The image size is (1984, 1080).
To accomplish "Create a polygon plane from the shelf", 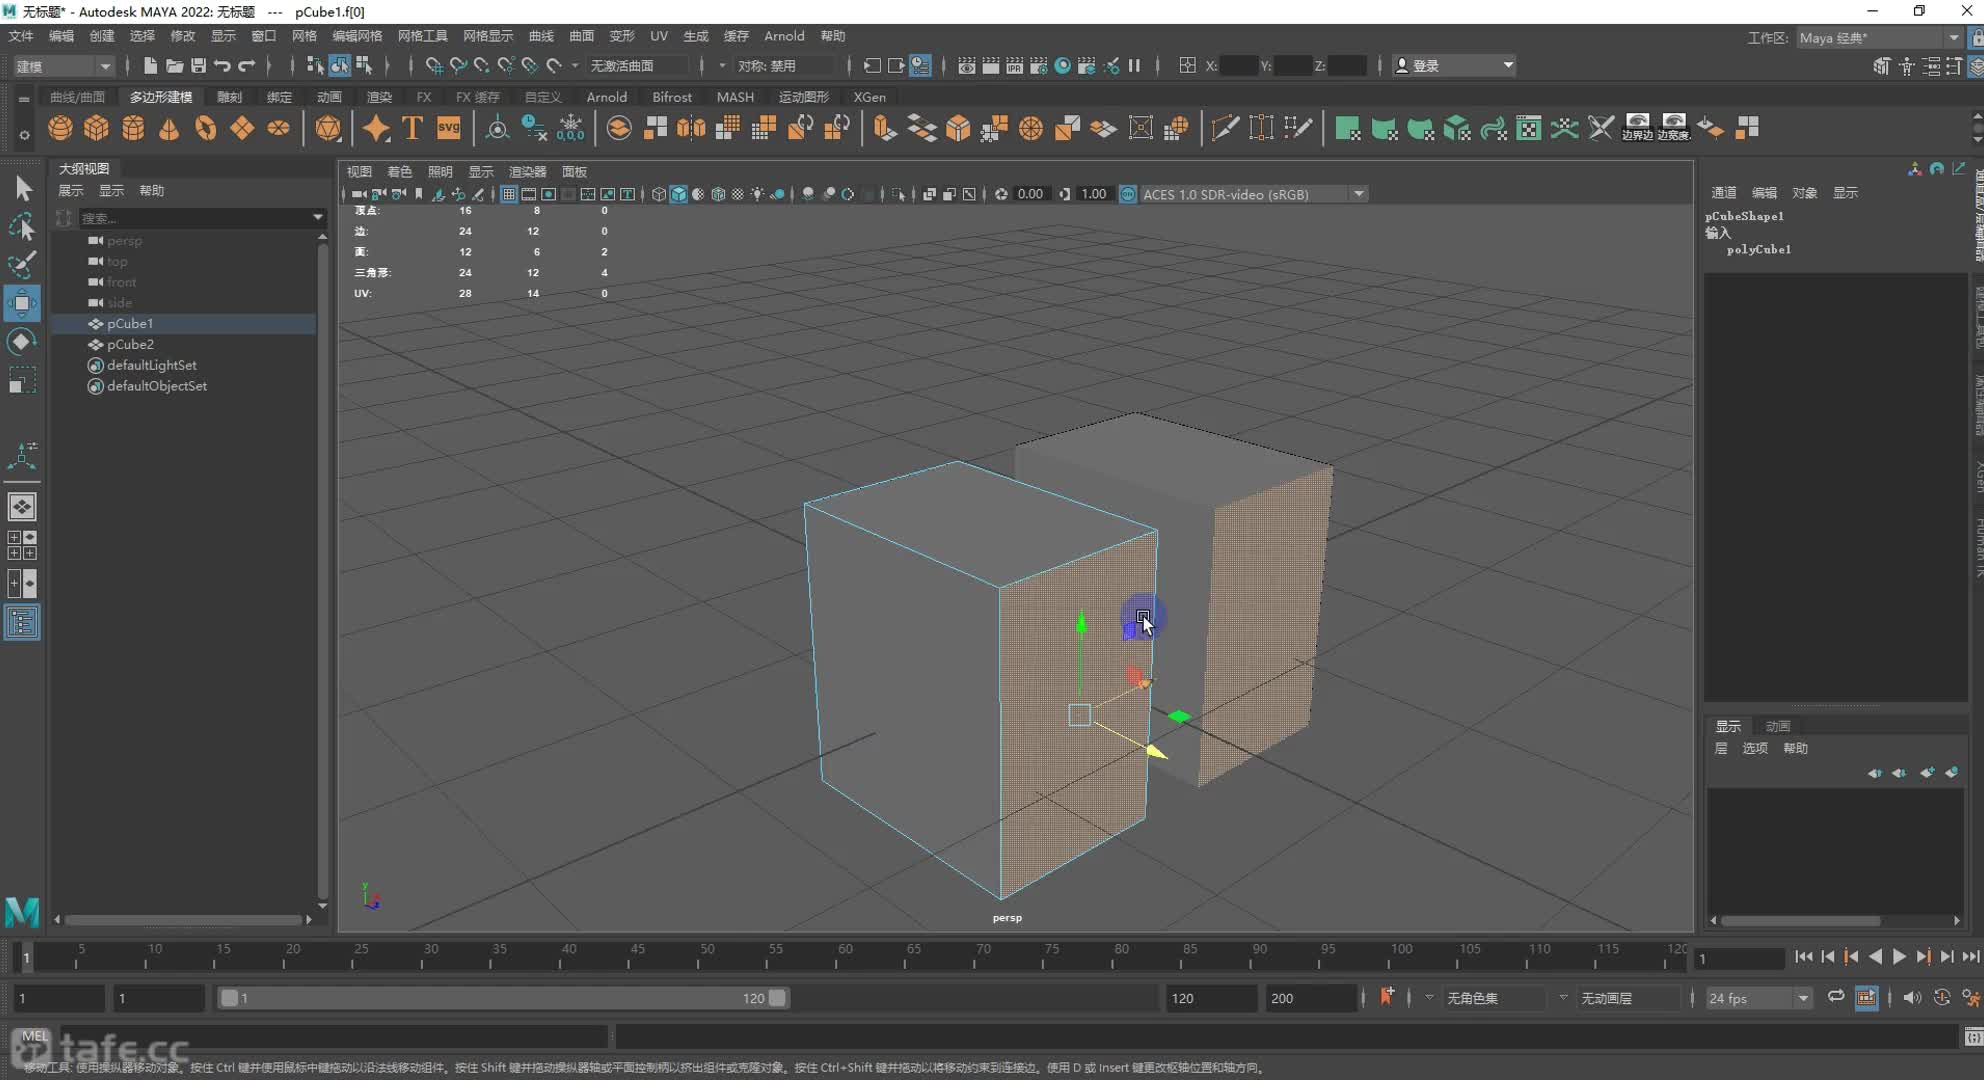I will 242,128.
